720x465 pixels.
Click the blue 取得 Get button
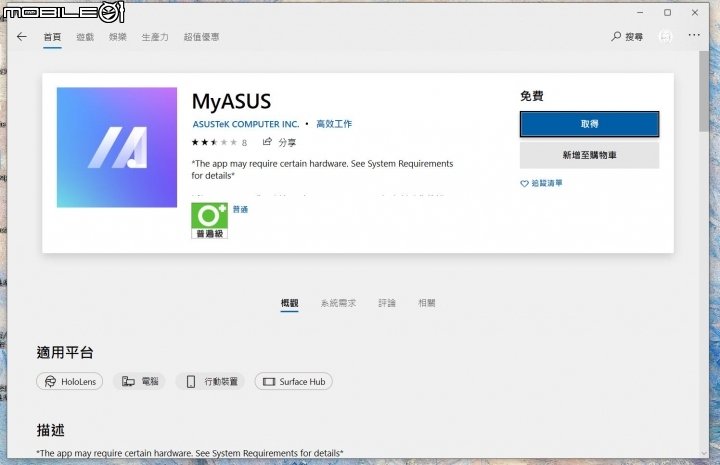click(589, 124)
